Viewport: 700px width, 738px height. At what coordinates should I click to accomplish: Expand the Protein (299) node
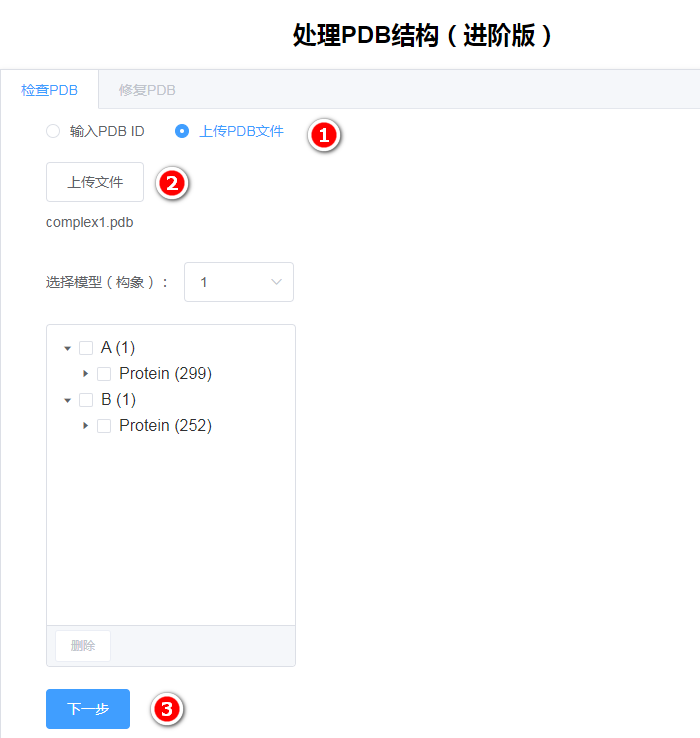coord(85,374)
